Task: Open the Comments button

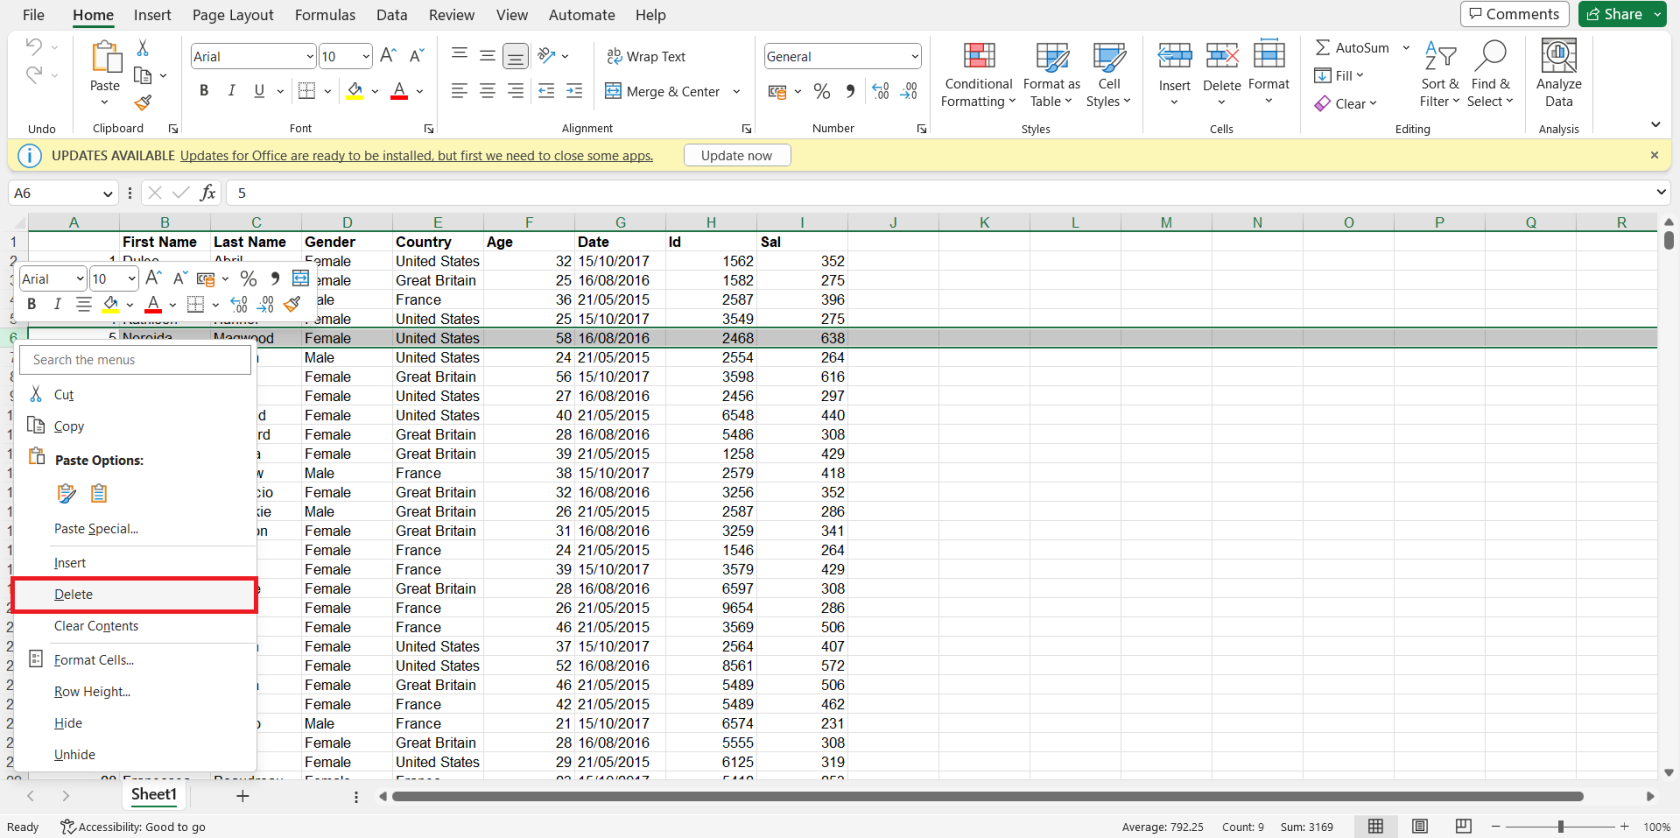Action: pyautogui.click(x=1514, y=14)
